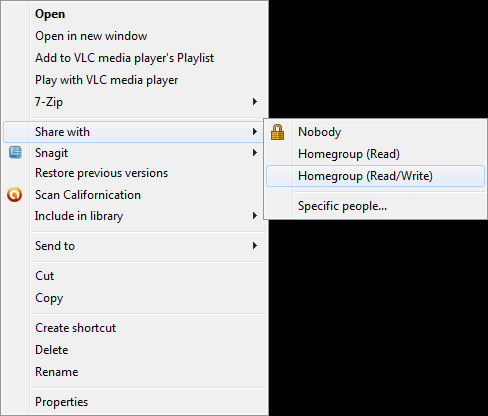
Task: Expand the Snagit submenu arrow
Action: click(255, 153)
